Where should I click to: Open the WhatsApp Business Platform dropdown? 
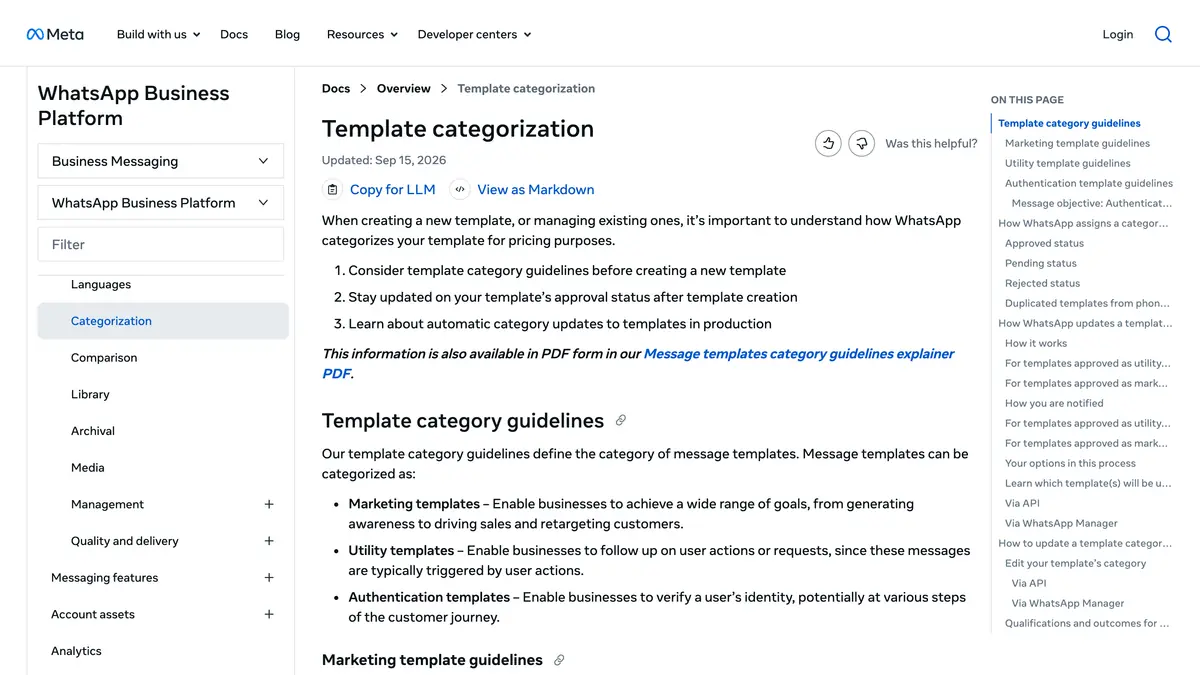pos(161,202)
